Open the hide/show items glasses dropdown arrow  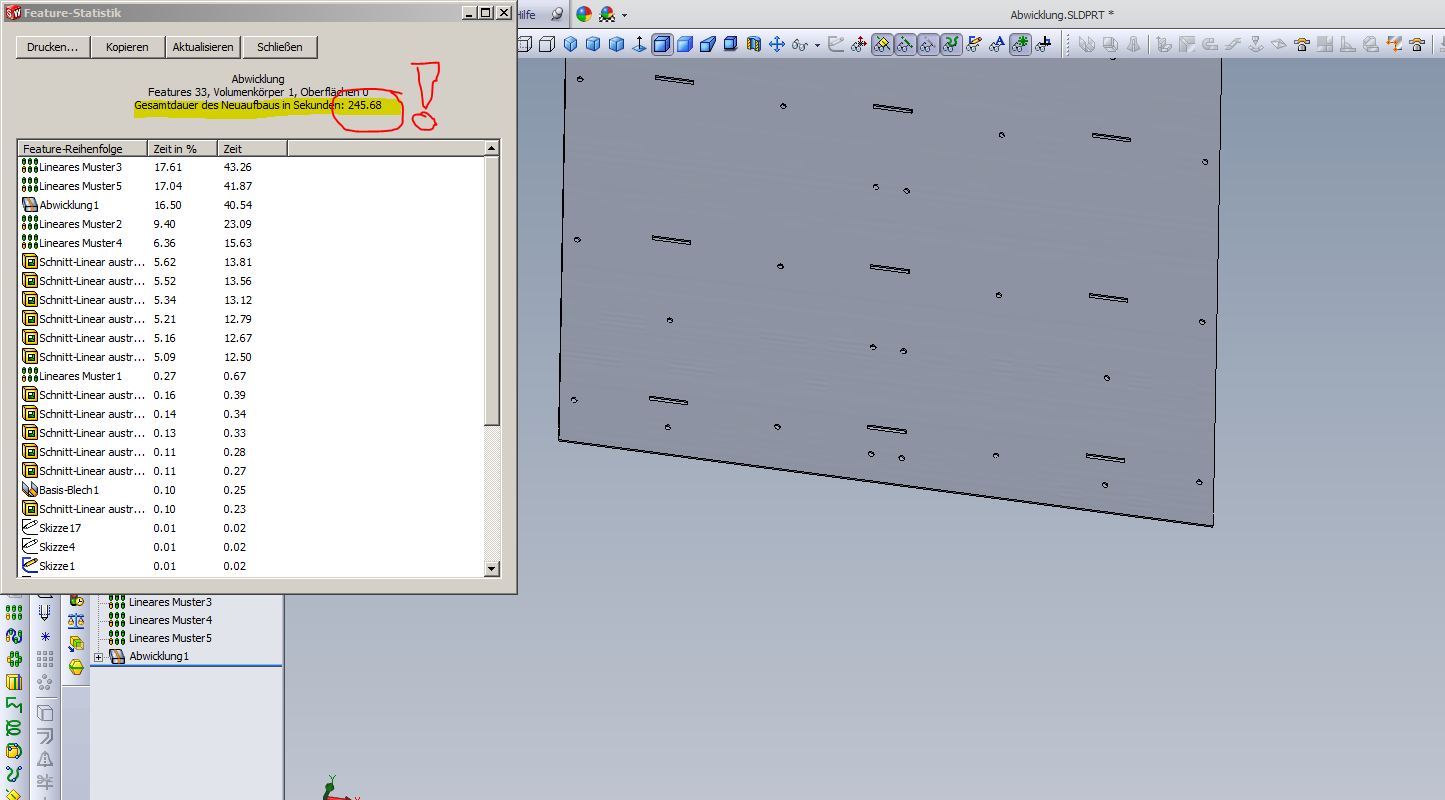click(817, 45)
